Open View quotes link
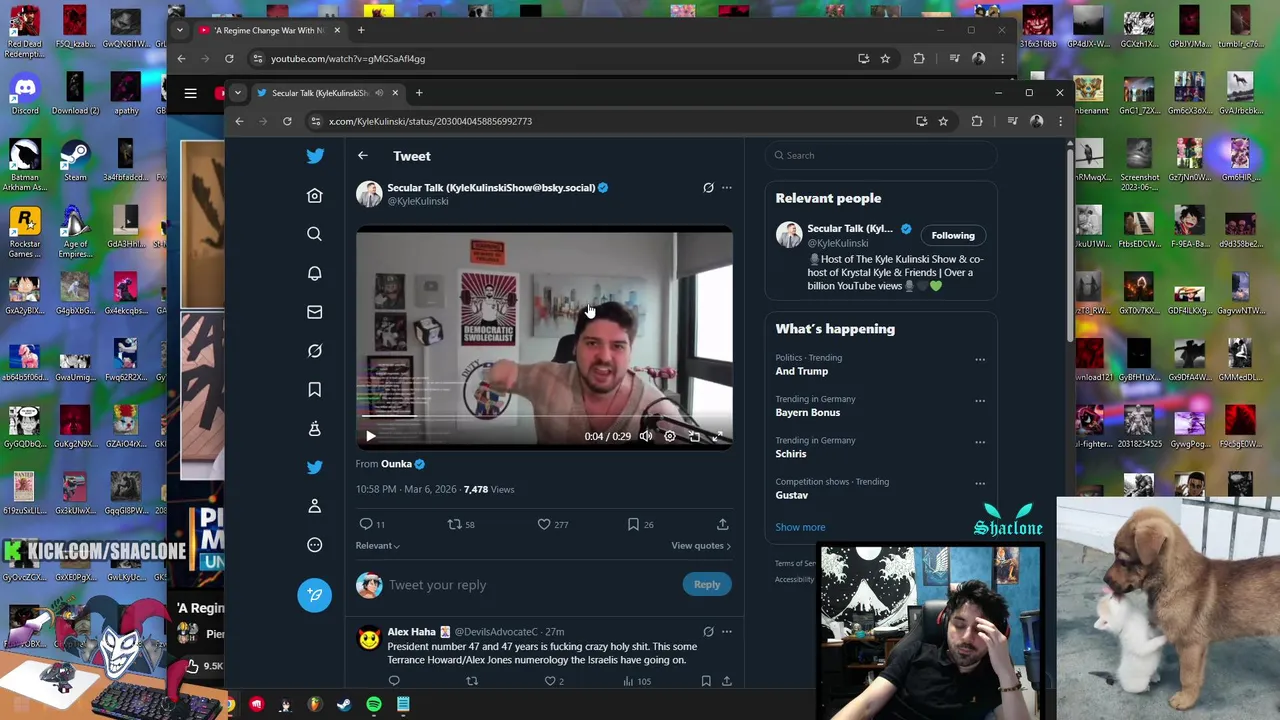The image size is (1280, 720). (701, 546)
